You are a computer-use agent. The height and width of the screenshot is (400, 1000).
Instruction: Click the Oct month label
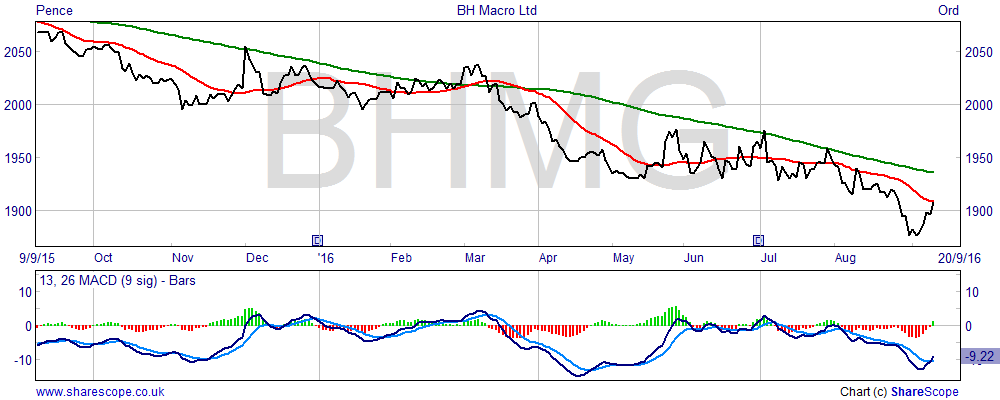click(x=103, y=258)
